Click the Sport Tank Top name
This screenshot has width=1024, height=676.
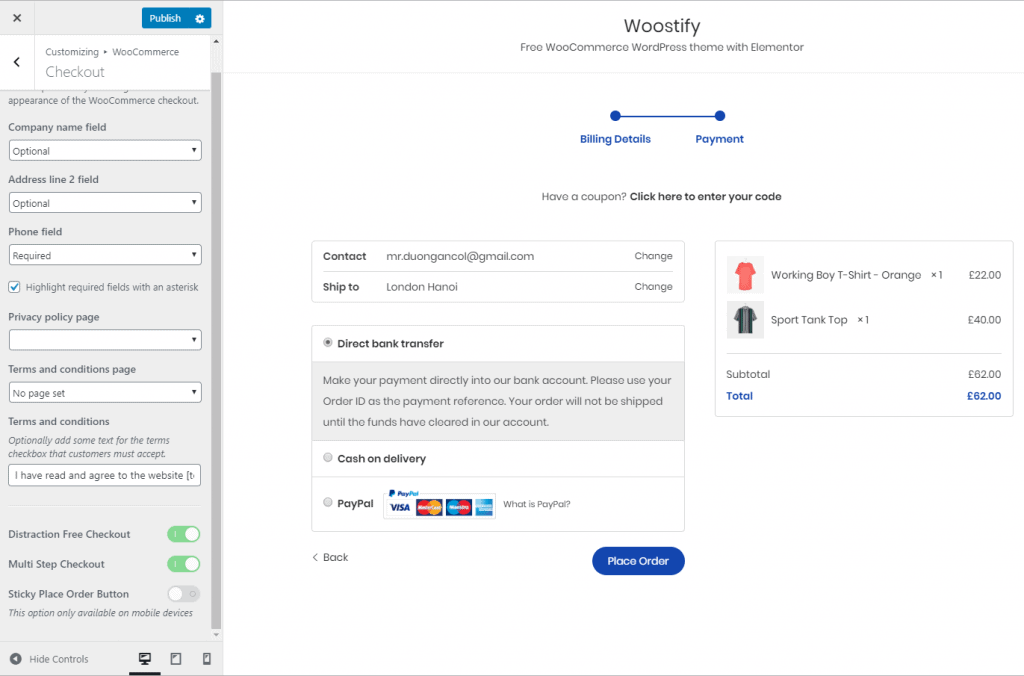[809, 320]
